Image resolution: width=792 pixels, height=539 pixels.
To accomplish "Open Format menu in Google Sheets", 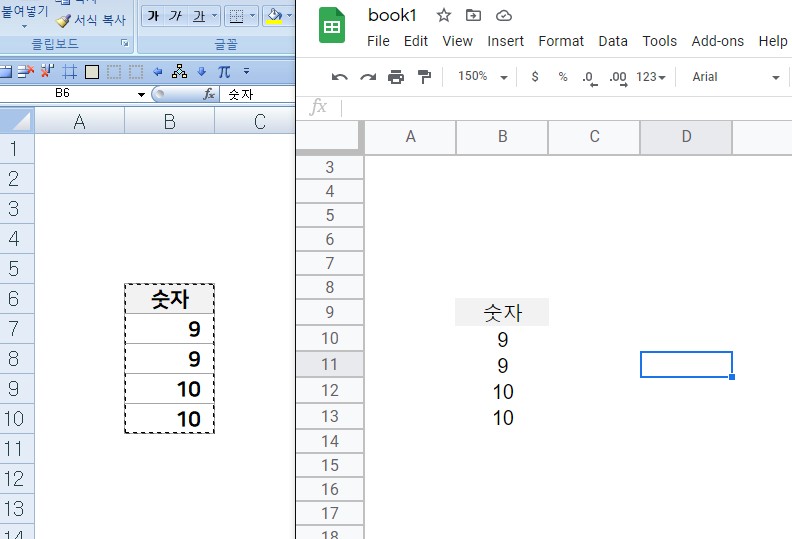I will 561,41.
